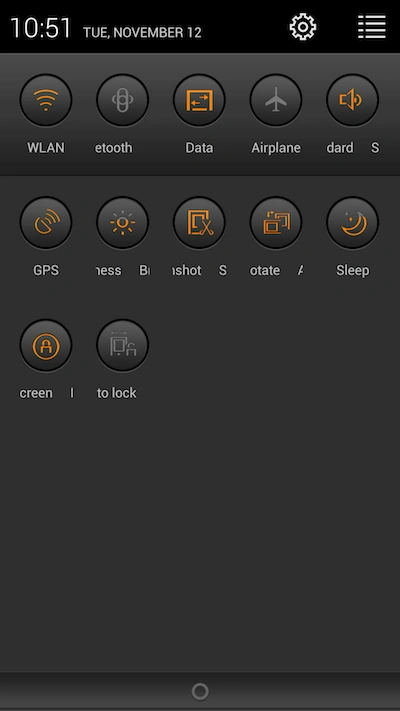400x711 pixels.
Task: Toggle the WLAN wifi button
Action: [x=46, y=100]
